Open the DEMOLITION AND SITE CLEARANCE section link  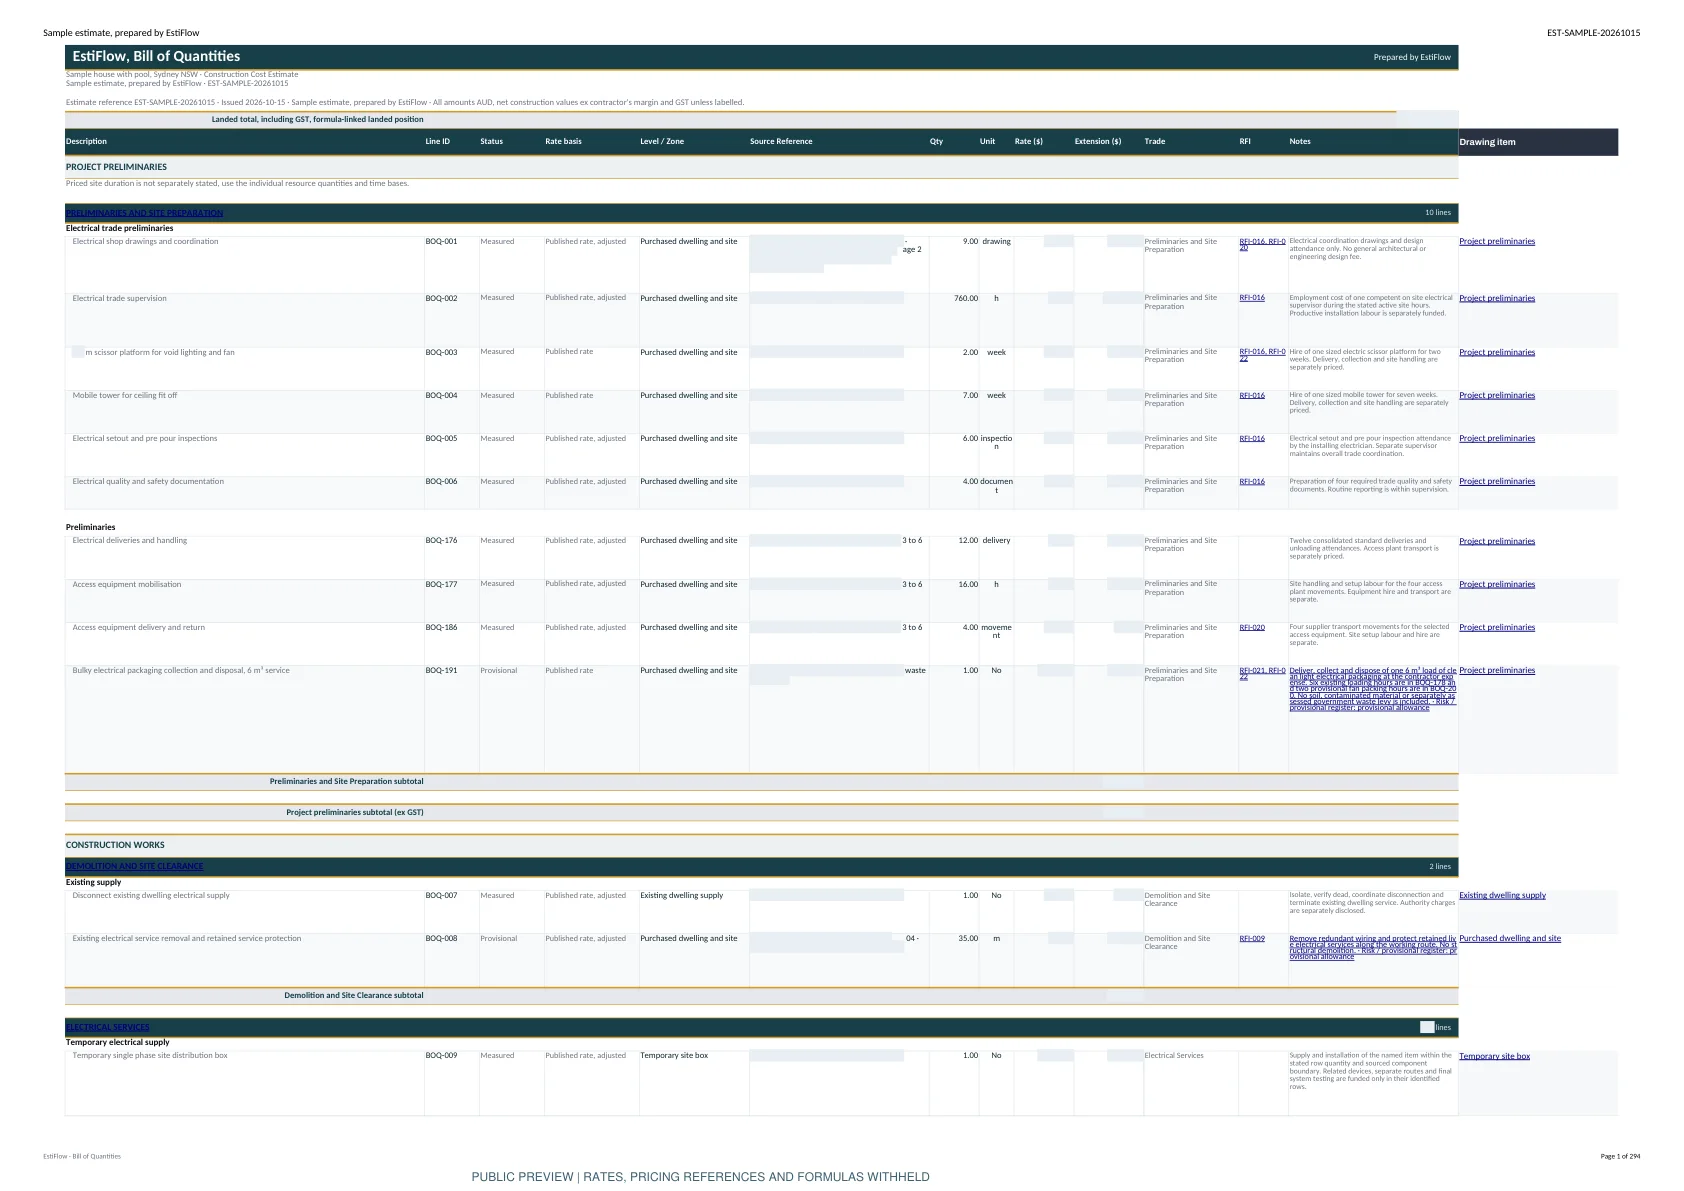coord(134,866)
